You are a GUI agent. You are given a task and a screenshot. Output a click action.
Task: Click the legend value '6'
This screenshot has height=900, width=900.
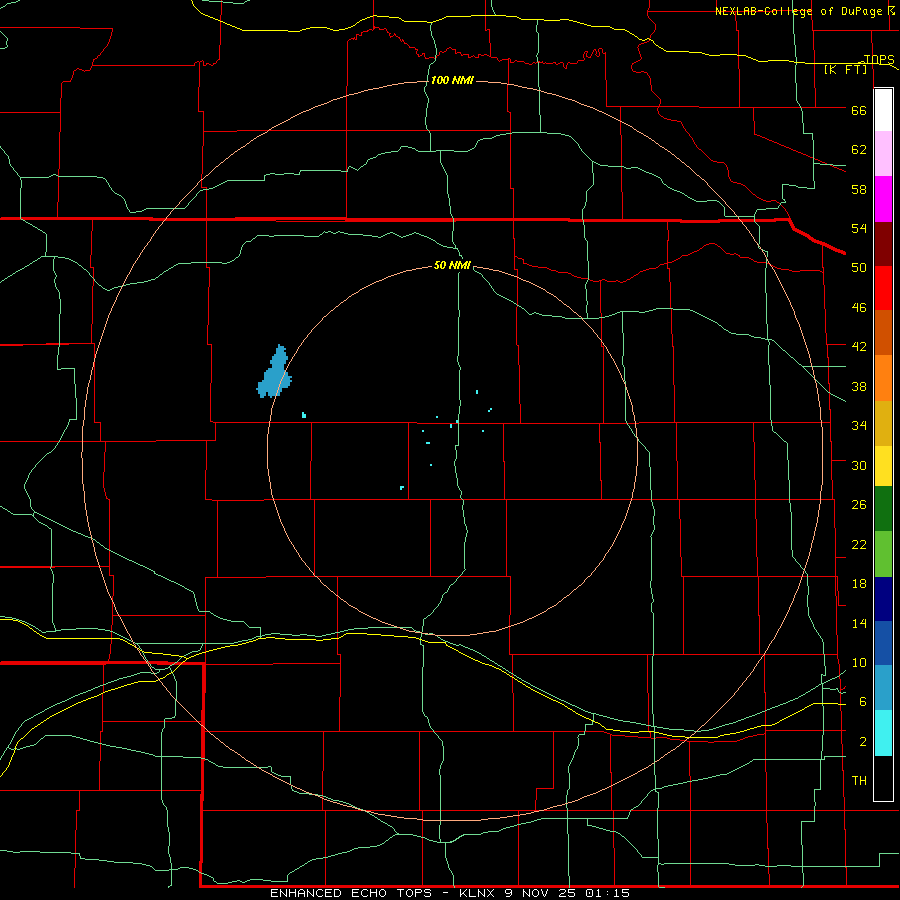pos(863,701)
